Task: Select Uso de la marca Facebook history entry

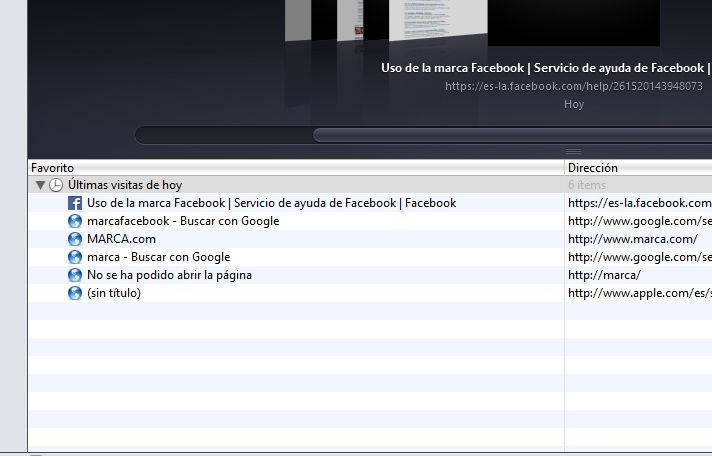Action: [x=272, y=203]
